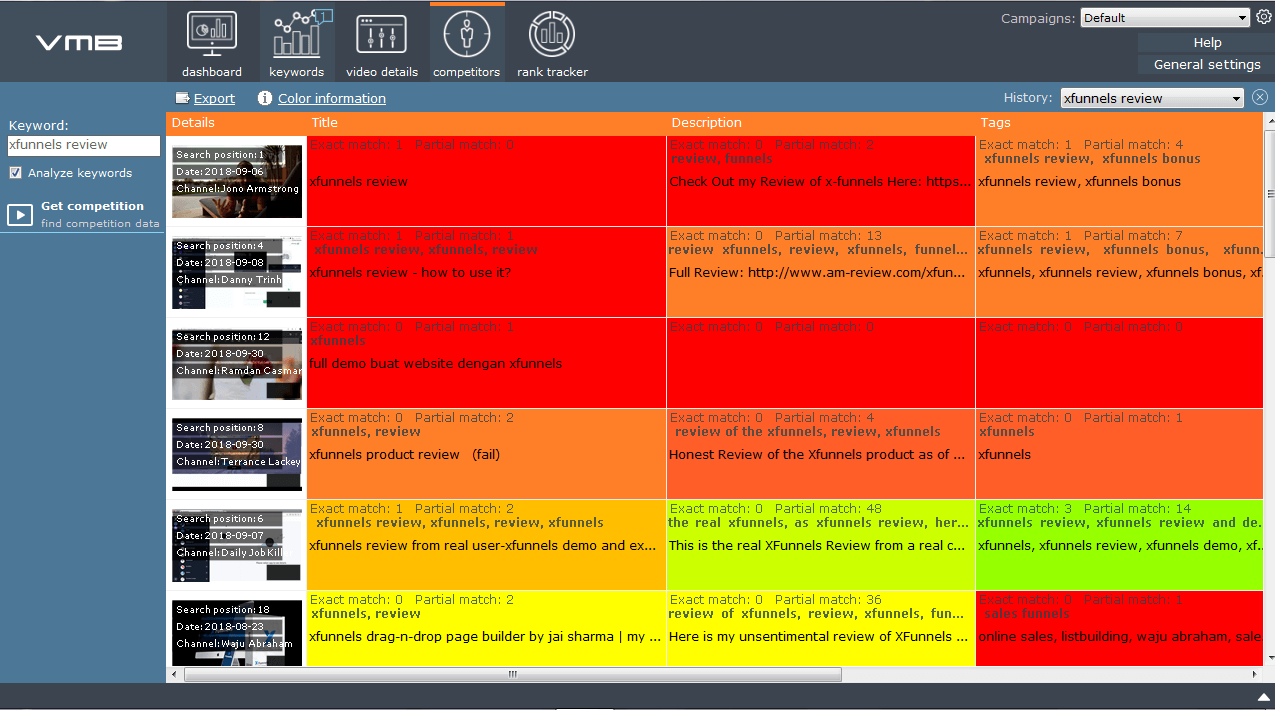1275x710 pixels.
Task: Open the keywords section icon
Action: [x=296, y=35]
